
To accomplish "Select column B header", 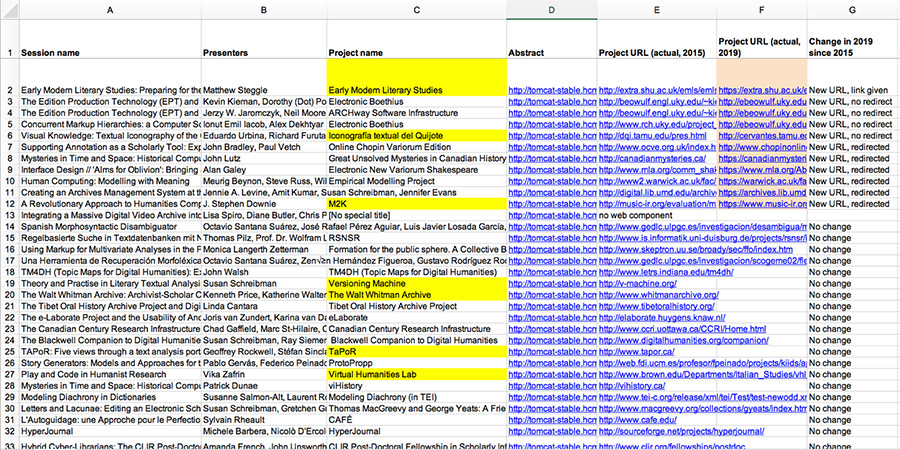I will coord(264,10).
